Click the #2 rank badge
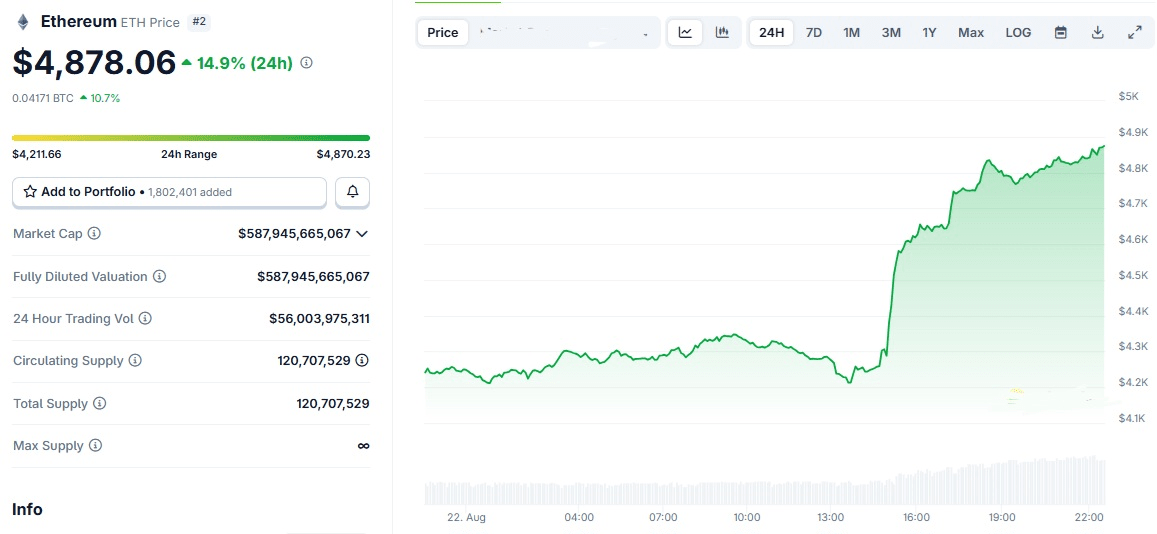Screen dimensions: 1157x534 tap(199, 22)
